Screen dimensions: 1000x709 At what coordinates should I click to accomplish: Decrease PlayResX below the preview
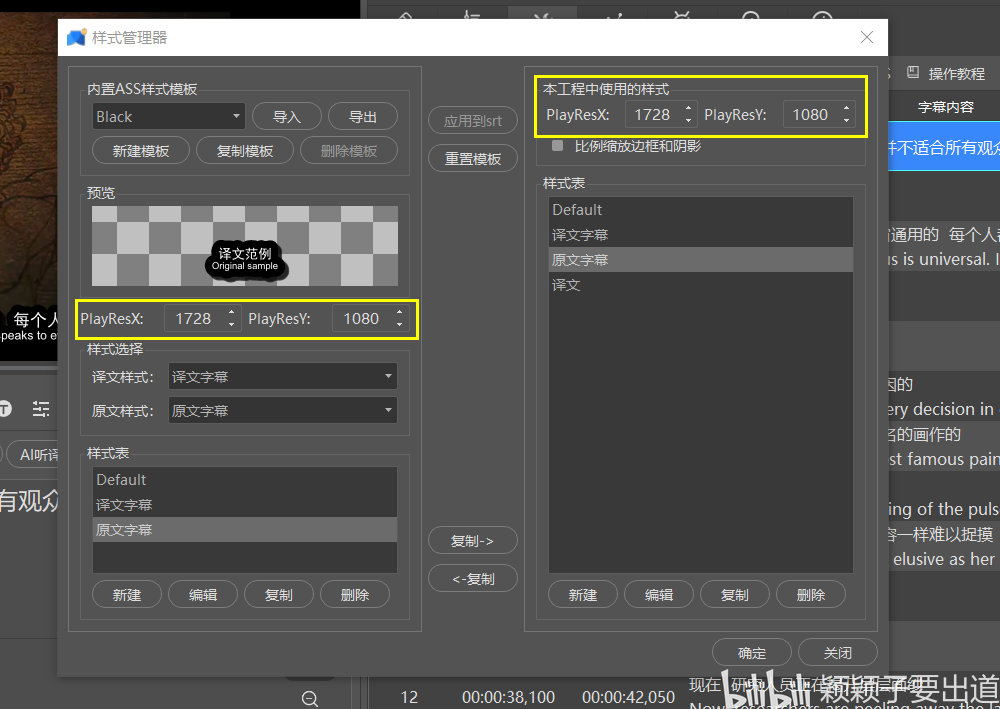232,325
